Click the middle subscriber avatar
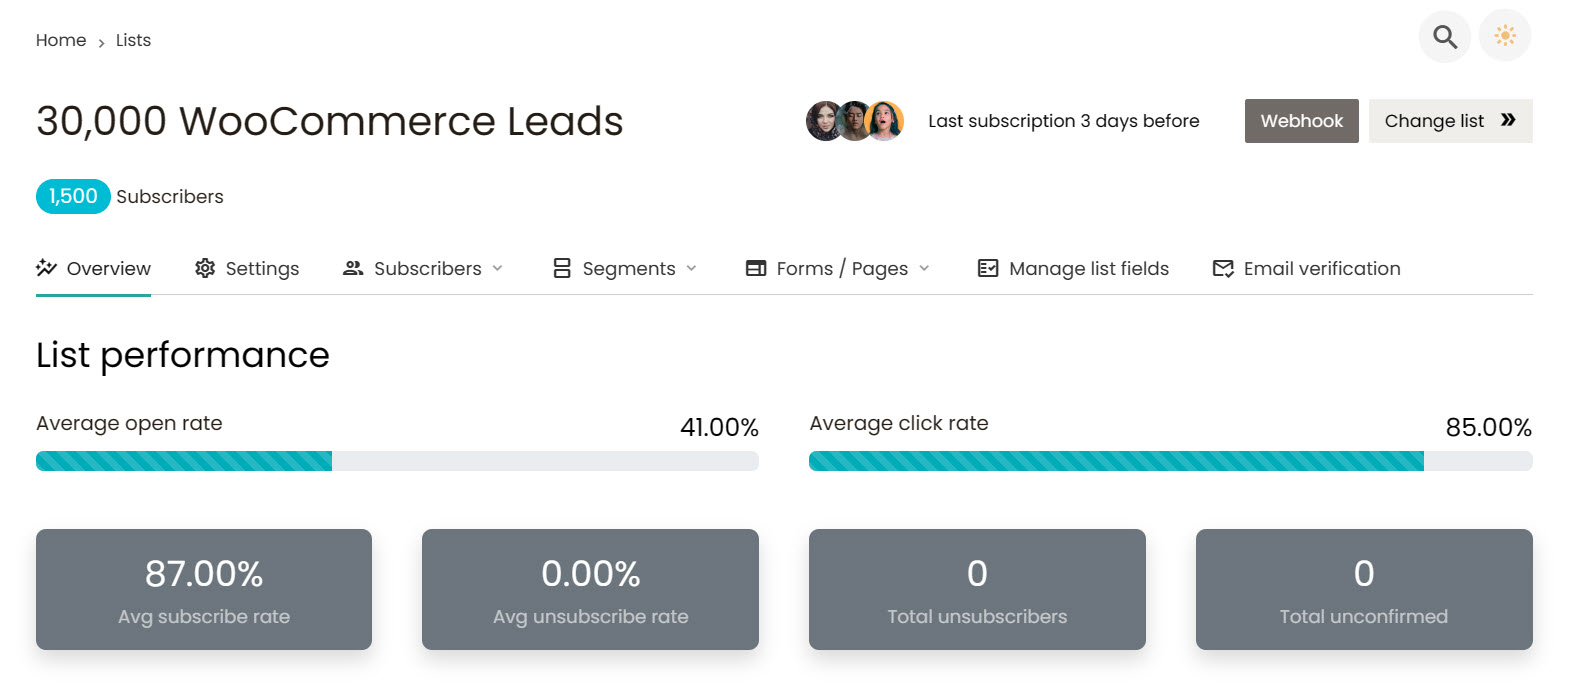This screenshot has height=696, width=1579. [x=854, y=121]
